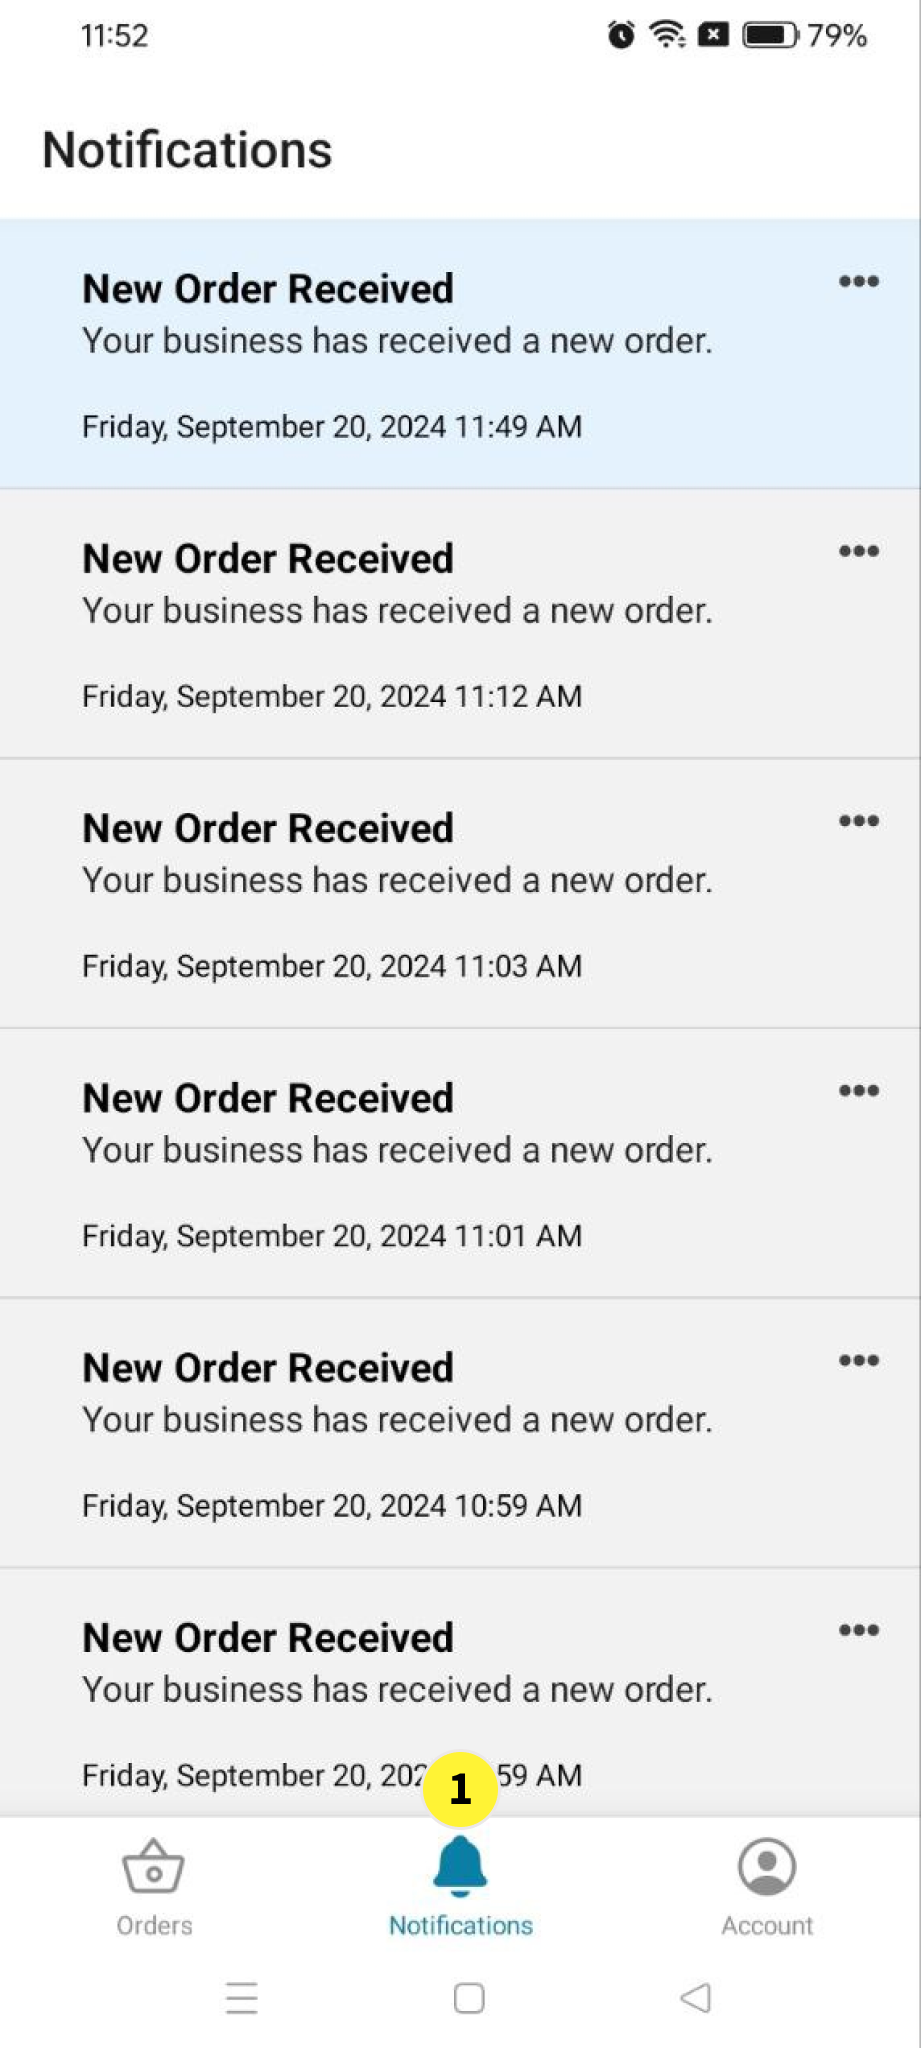Select the 10:59 AM new order notification

[x=400, y=1435]
